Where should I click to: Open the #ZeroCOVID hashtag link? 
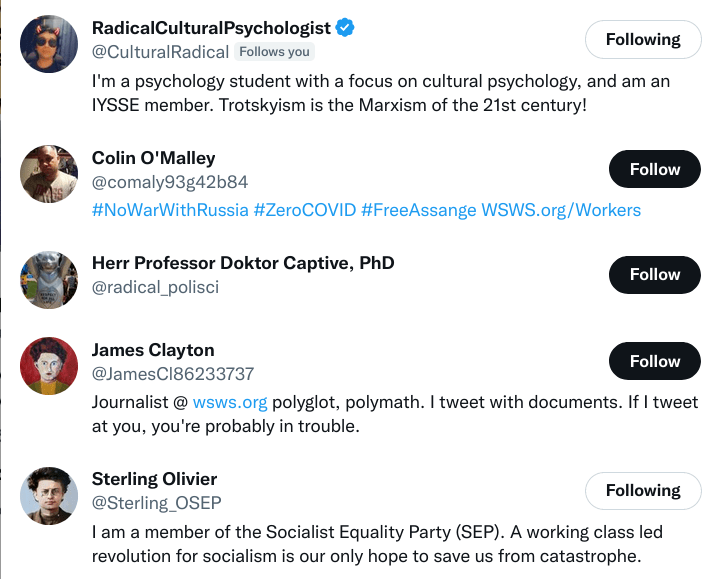(x=304, y=210)
